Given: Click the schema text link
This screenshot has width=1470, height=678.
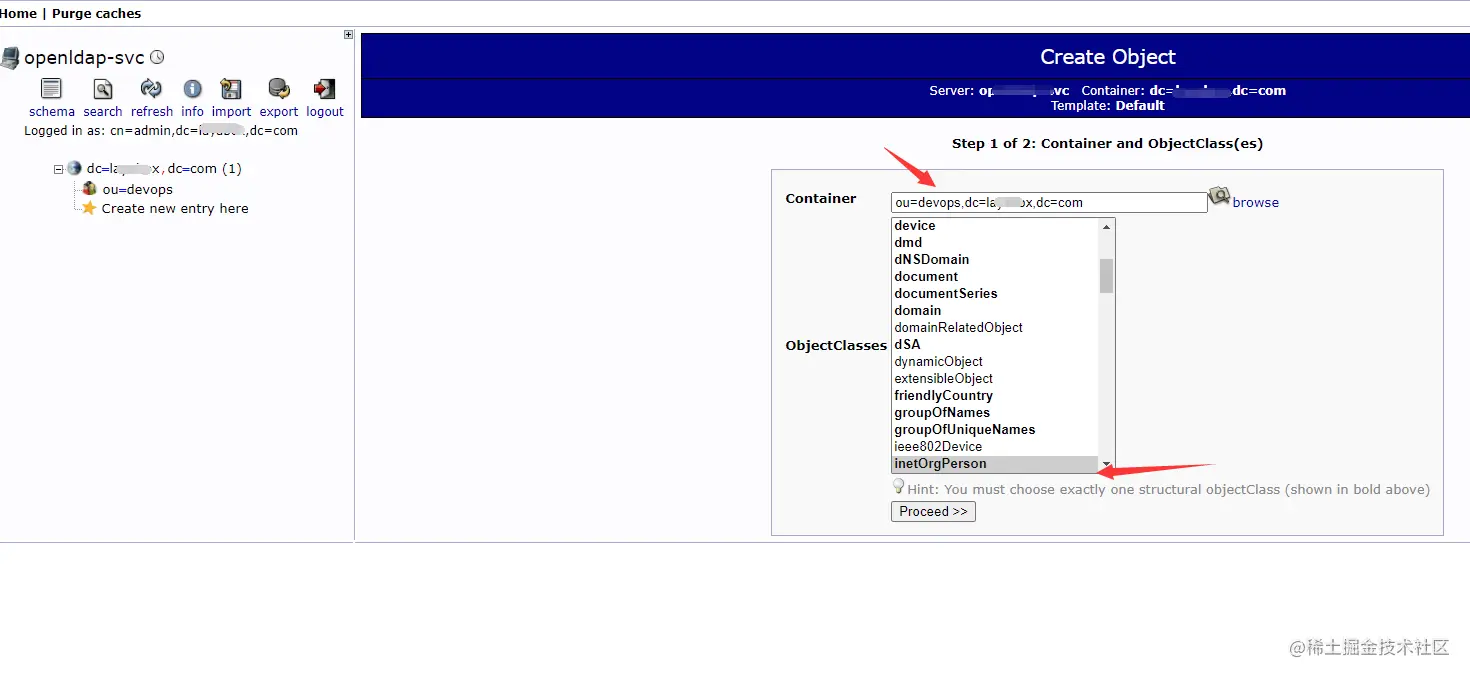Looking at the screenshot, I should tap(52, 112).
